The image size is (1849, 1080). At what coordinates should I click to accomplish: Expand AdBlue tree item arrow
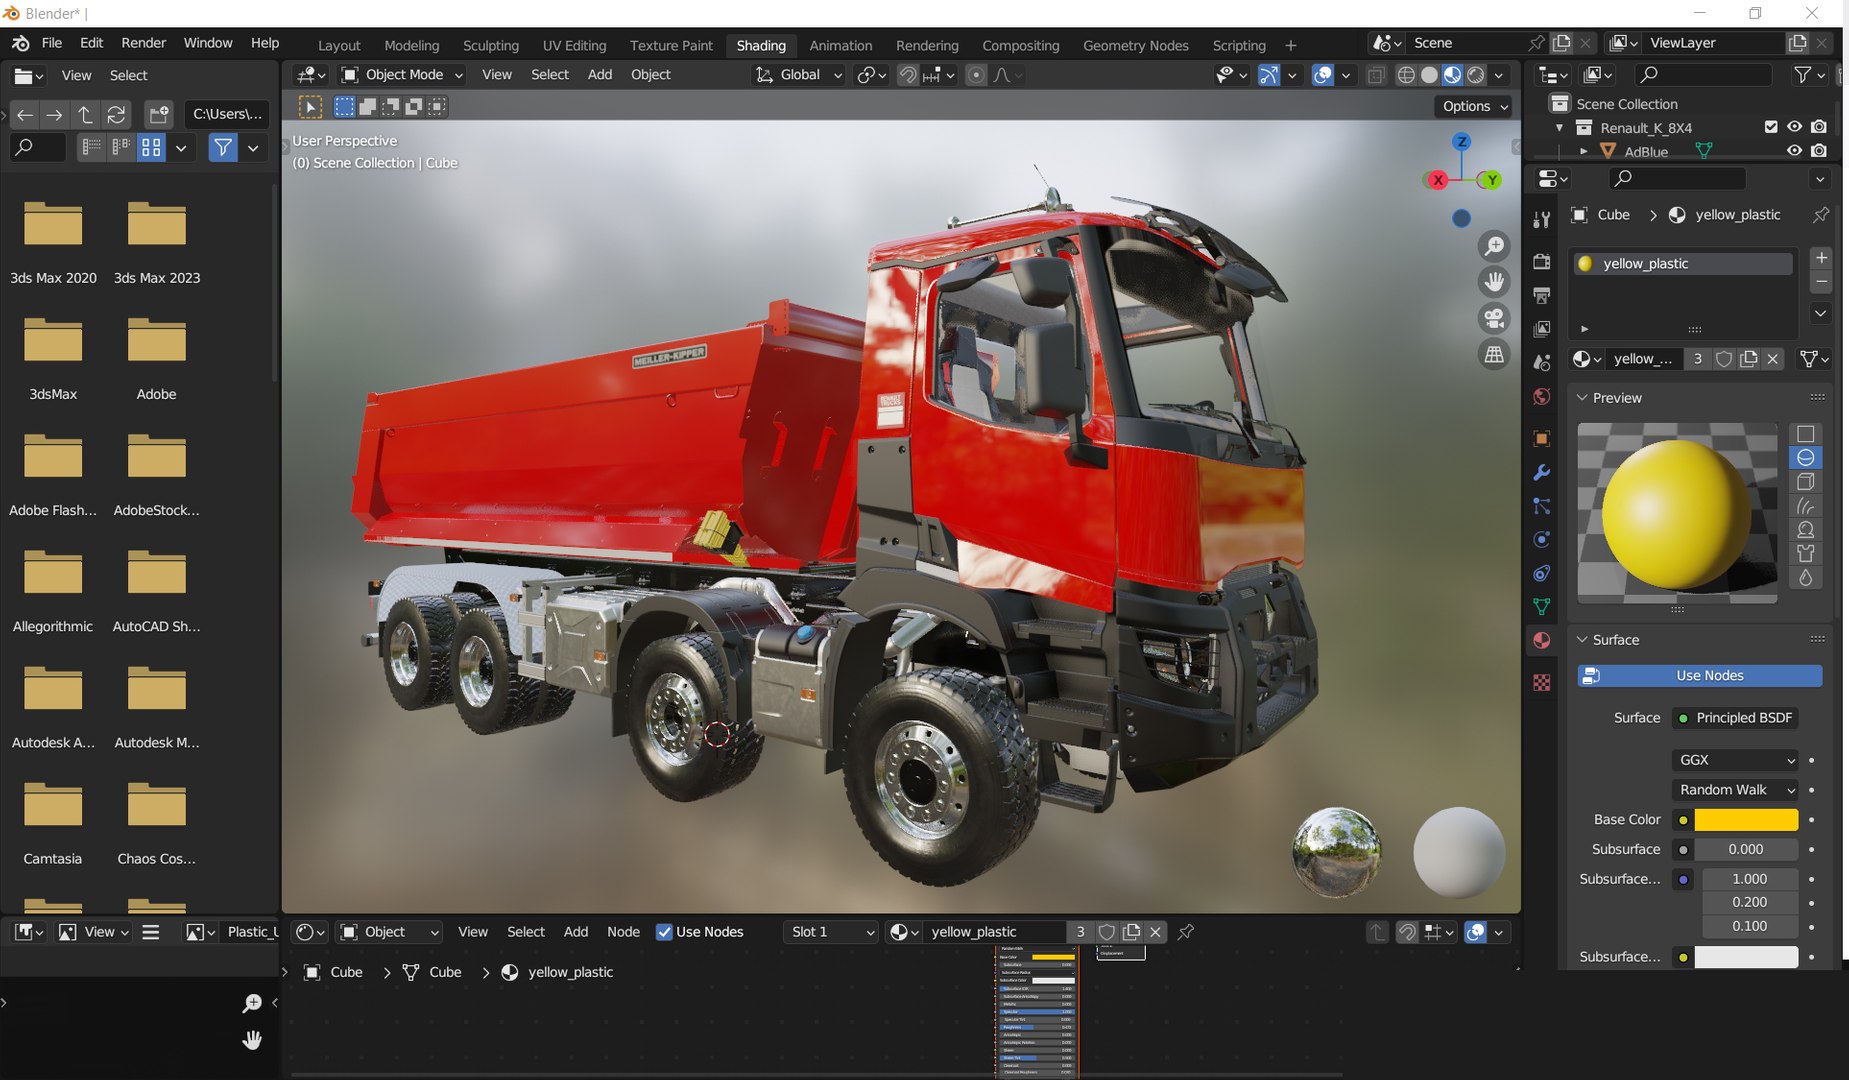pyautogui.click(x=1583, y=151)
